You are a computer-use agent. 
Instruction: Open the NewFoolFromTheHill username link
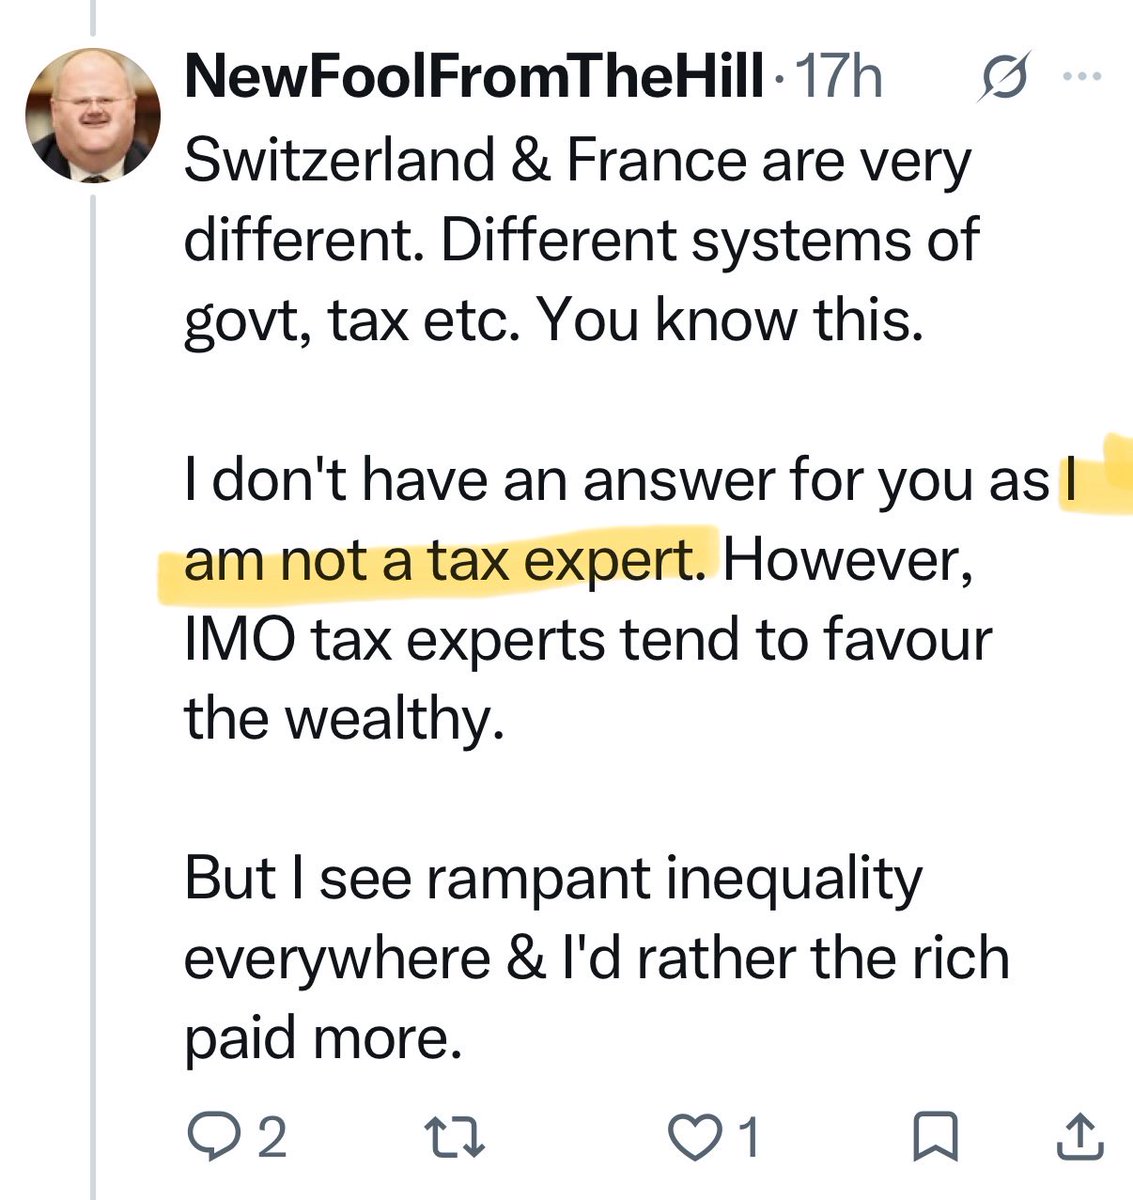[x=474, y=77]
